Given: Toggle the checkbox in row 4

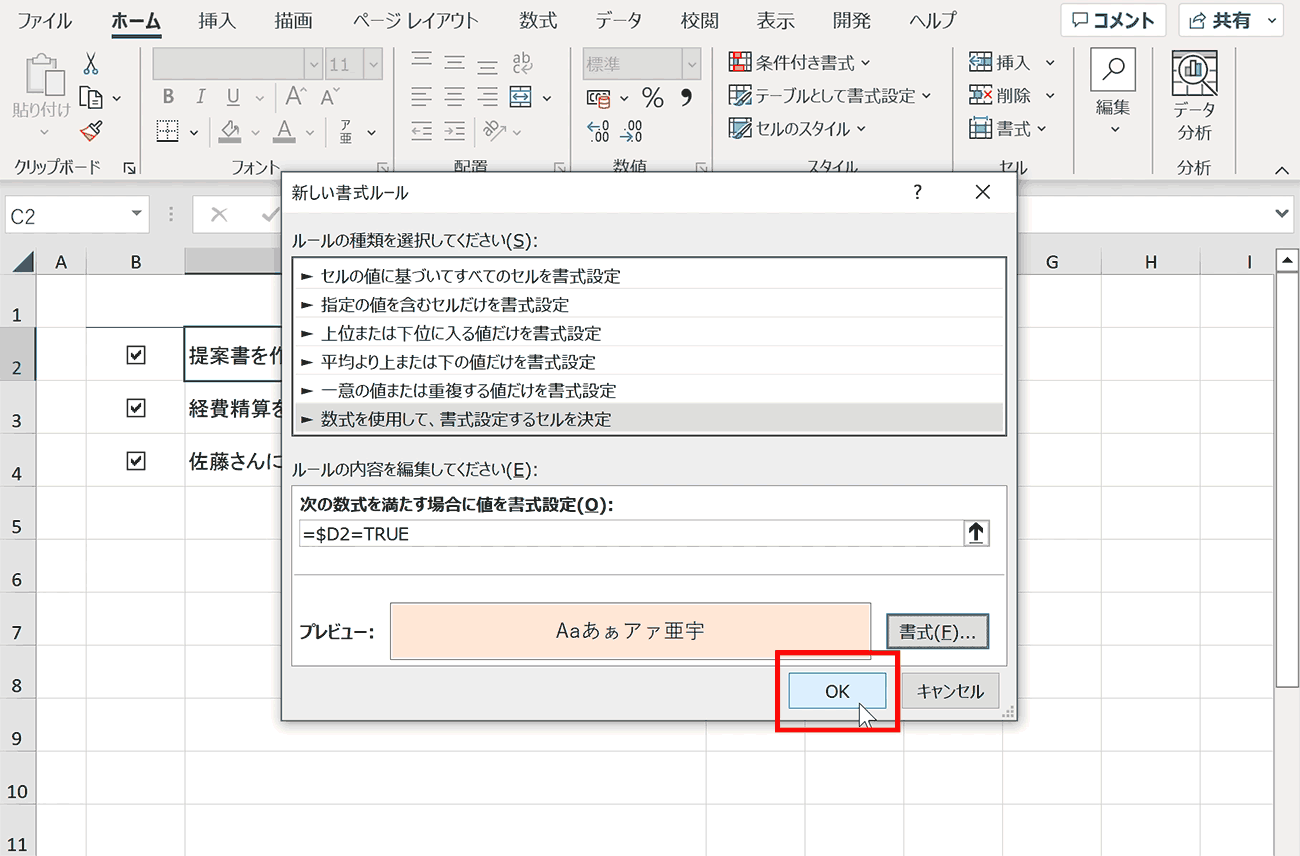Looking at the screenshot, I should [137, 461].
